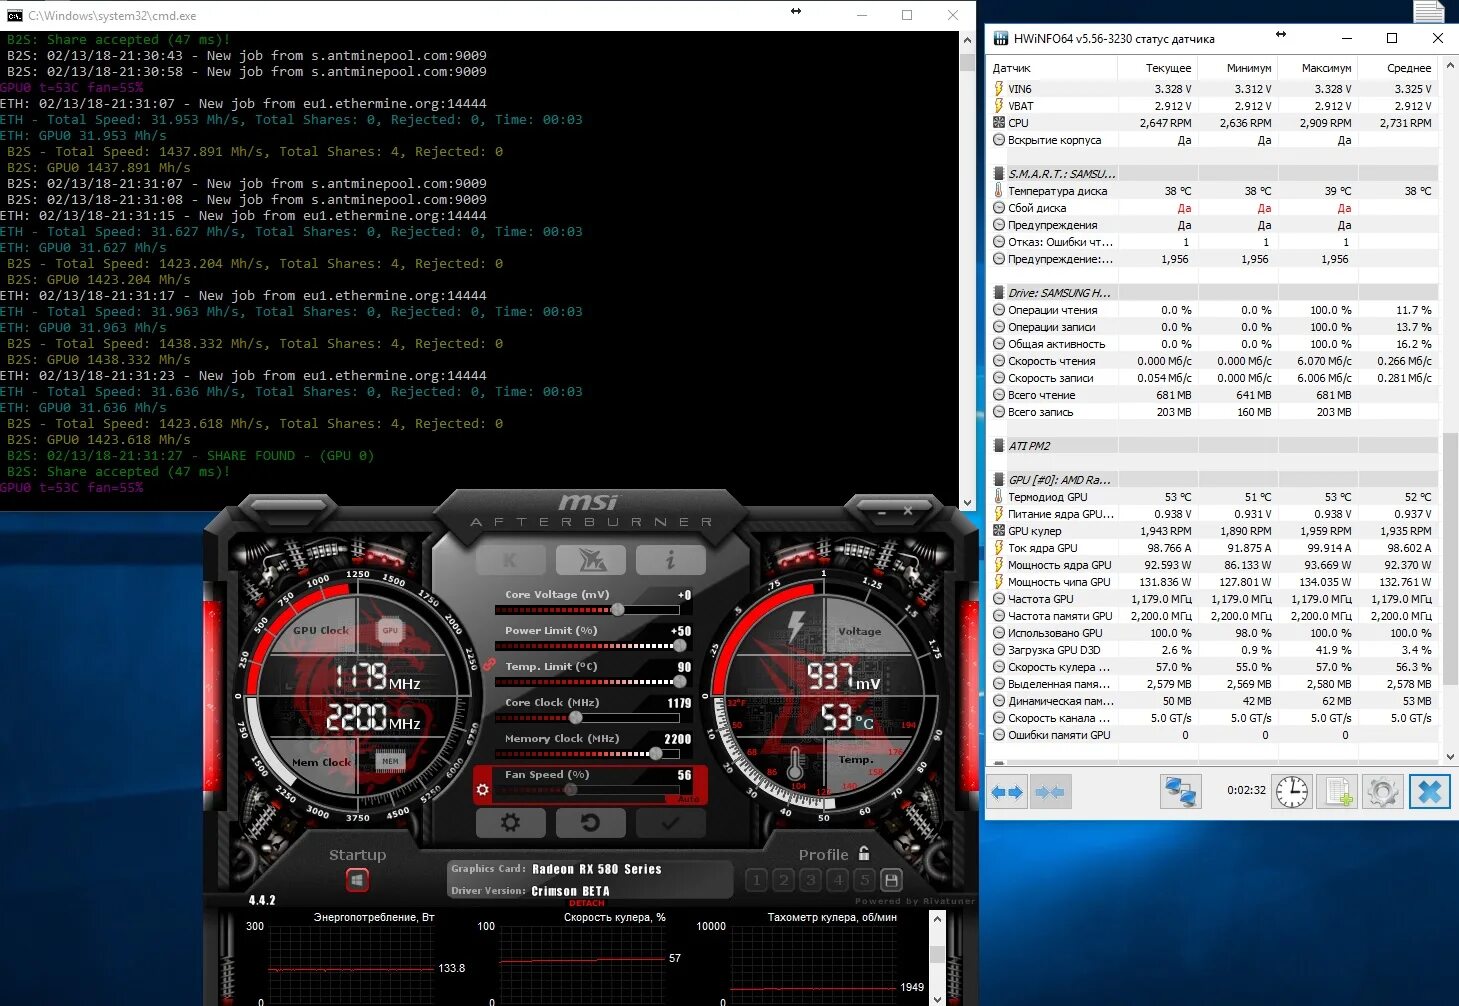Viewport: 1459px width, 1006px height.
Task: Open HWiNFO64 title bar app icon menu
Action: [x=1000, y=39]
